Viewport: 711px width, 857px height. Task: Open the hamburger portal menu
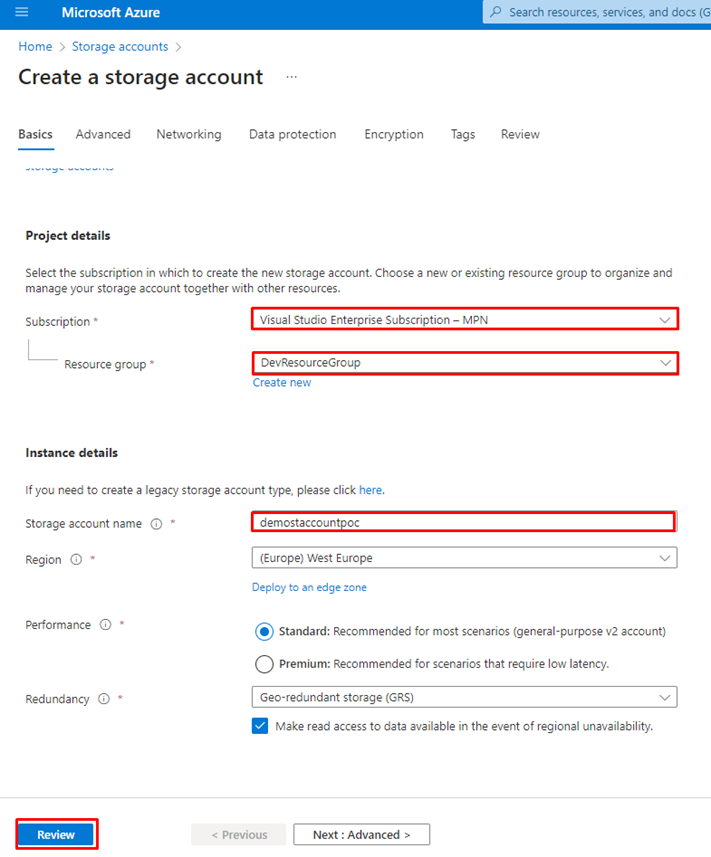point(22,13)
